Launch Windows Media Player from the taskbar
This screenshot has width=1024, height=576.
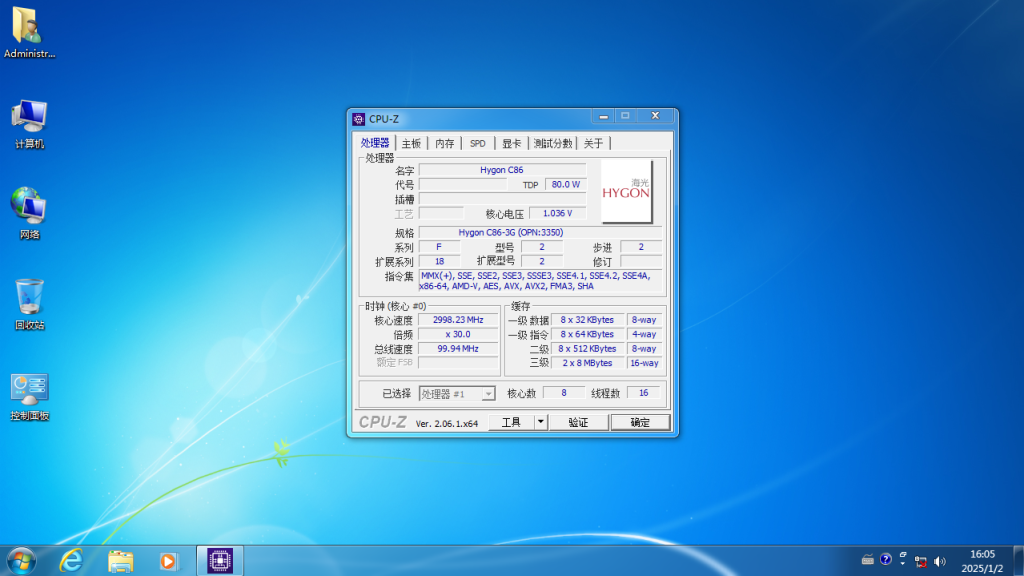170,561
